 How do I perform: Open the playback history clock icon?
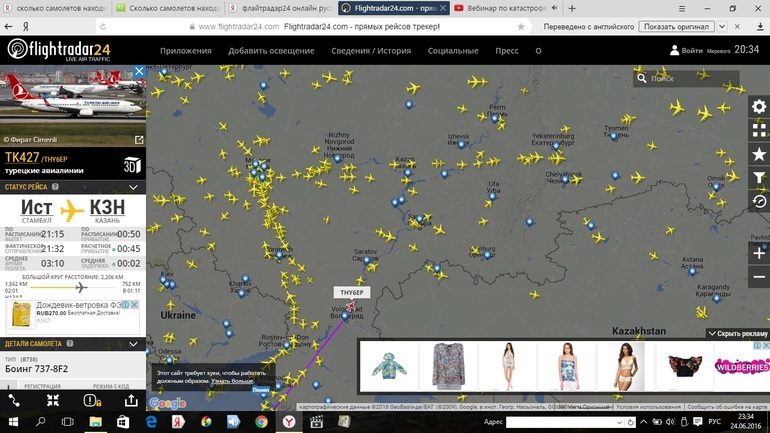click(x=759, y=201)
